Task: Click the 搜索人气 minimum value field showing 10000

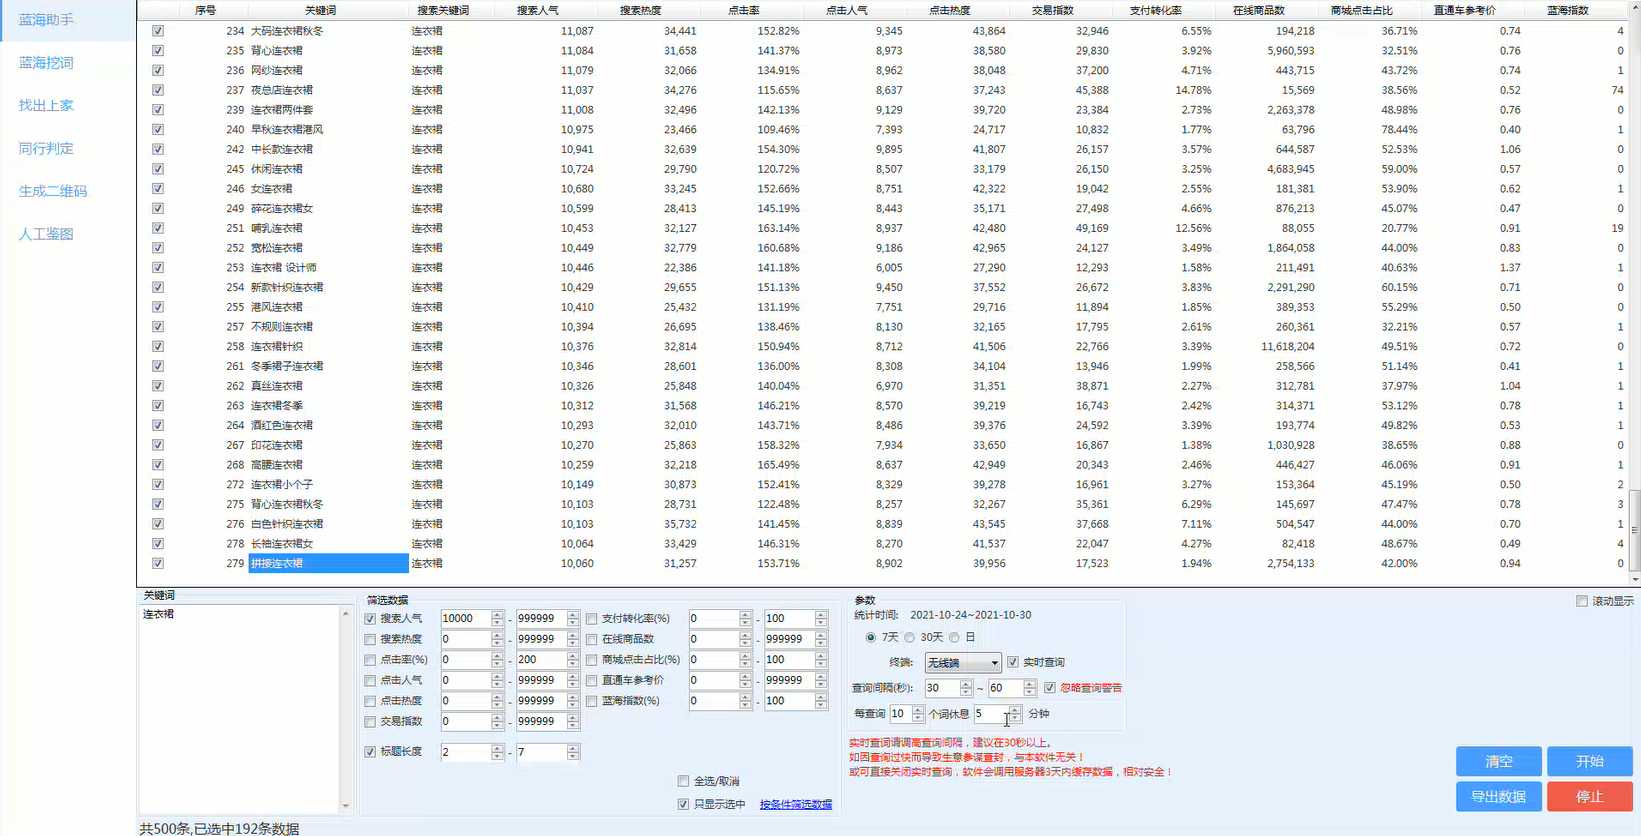Action: click(x=464, y=619)
